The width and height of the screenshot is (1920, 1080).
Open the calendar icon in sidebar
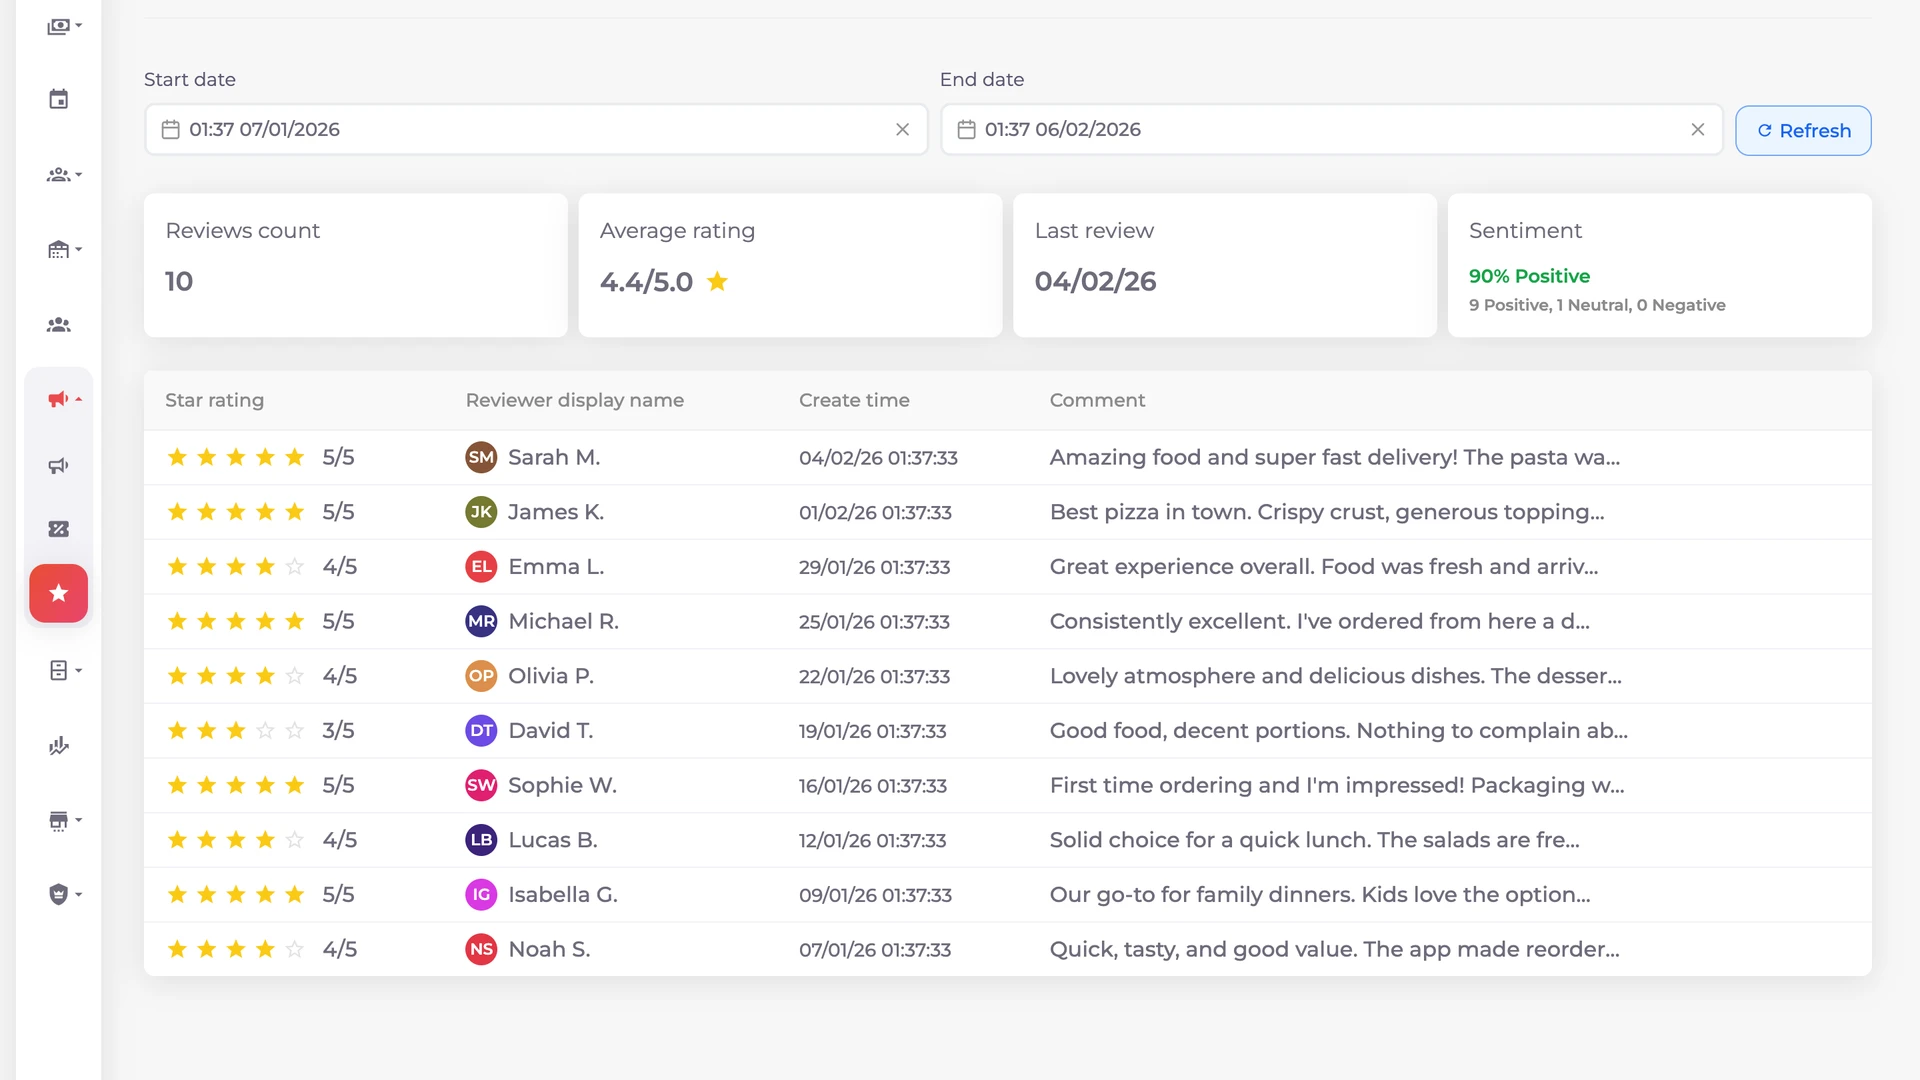(x=59, y=99)
